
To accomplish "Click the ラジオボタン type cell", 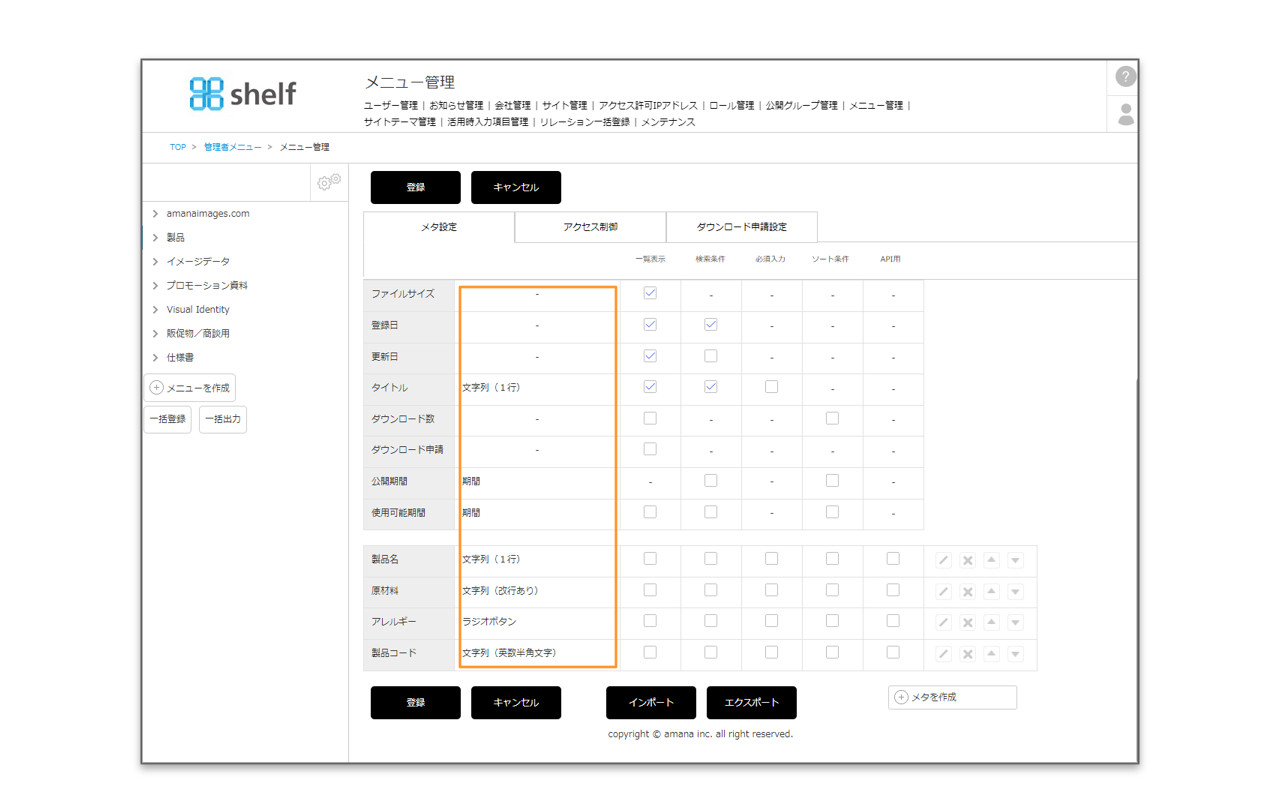I will pos(537,622).
